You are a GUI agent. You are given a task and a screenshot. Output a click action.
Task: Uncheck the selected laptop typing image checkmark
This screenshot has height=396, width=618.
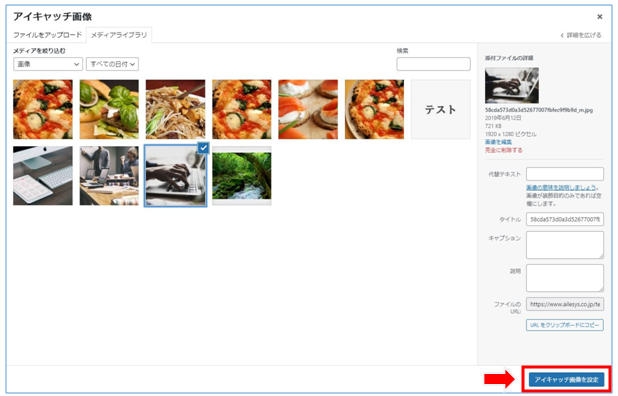click(x=203, y=148)
